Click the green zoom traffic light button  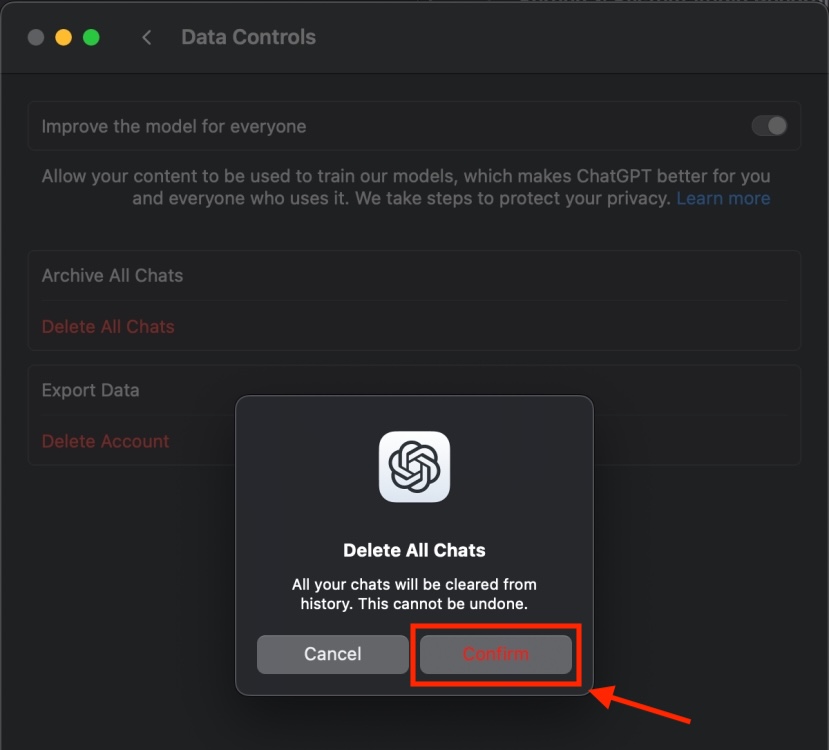pos(91,37)
